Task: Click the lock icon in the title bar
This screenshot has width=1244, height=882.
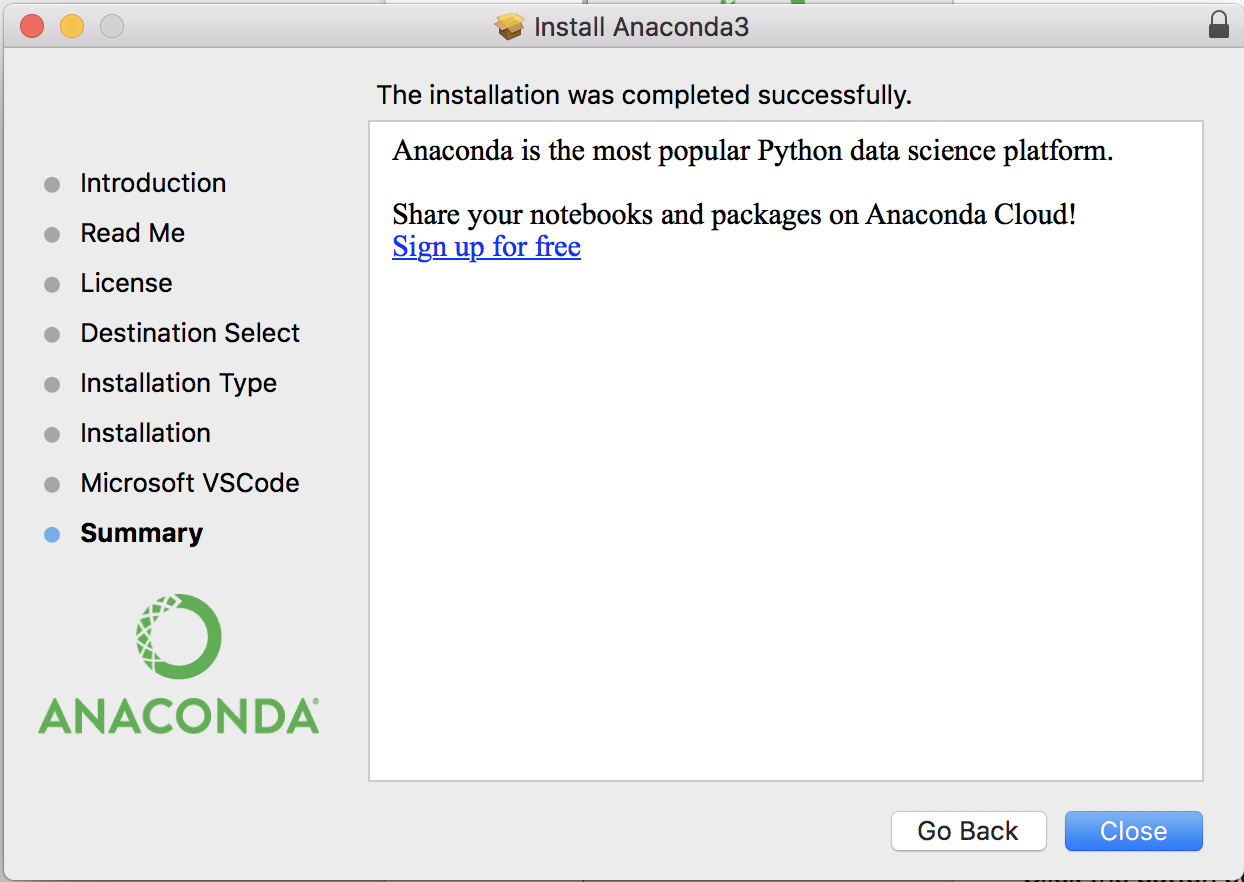Action: pyautogui.click(x=1219, y=25)
